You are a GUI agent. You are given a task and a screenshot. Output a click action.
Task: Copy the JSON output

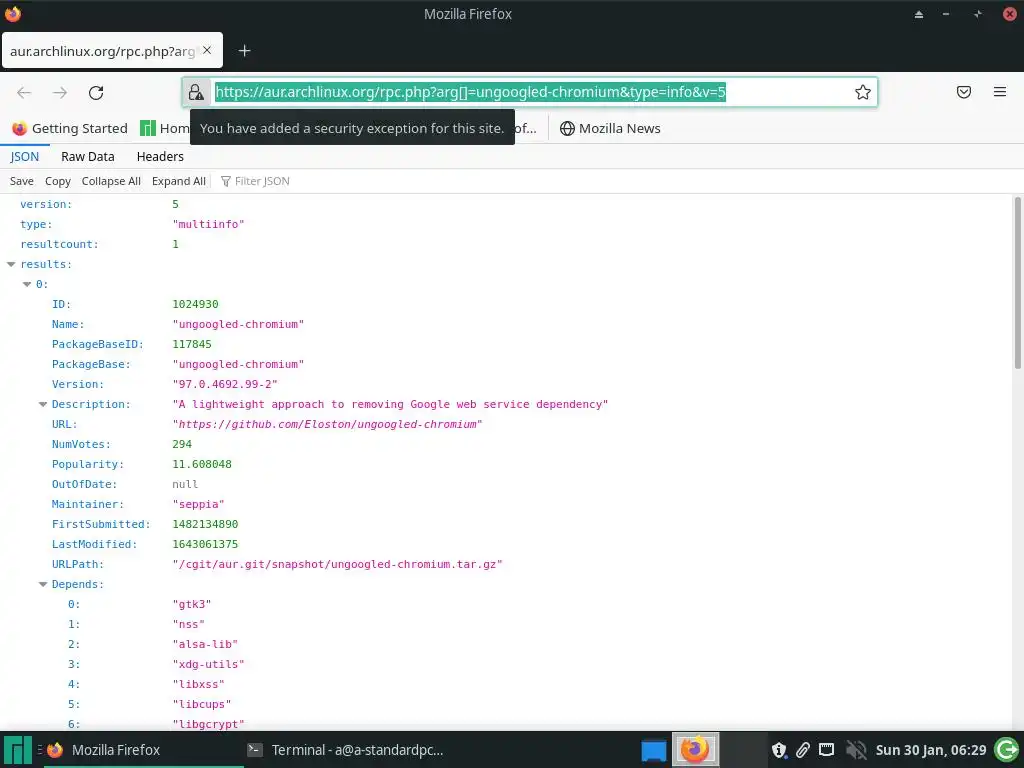click(57, 182)
